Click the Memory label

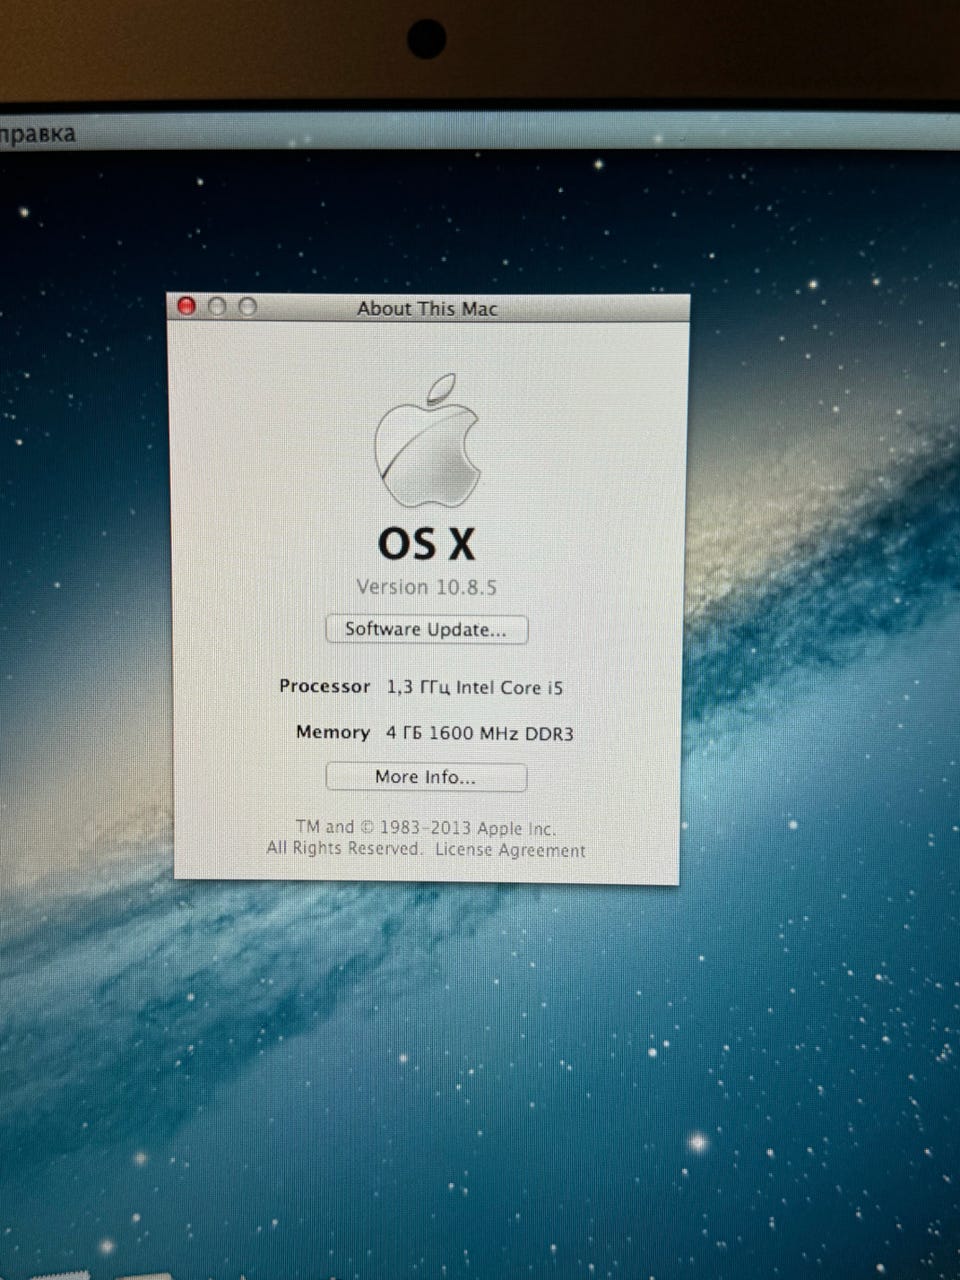(333, 732)
